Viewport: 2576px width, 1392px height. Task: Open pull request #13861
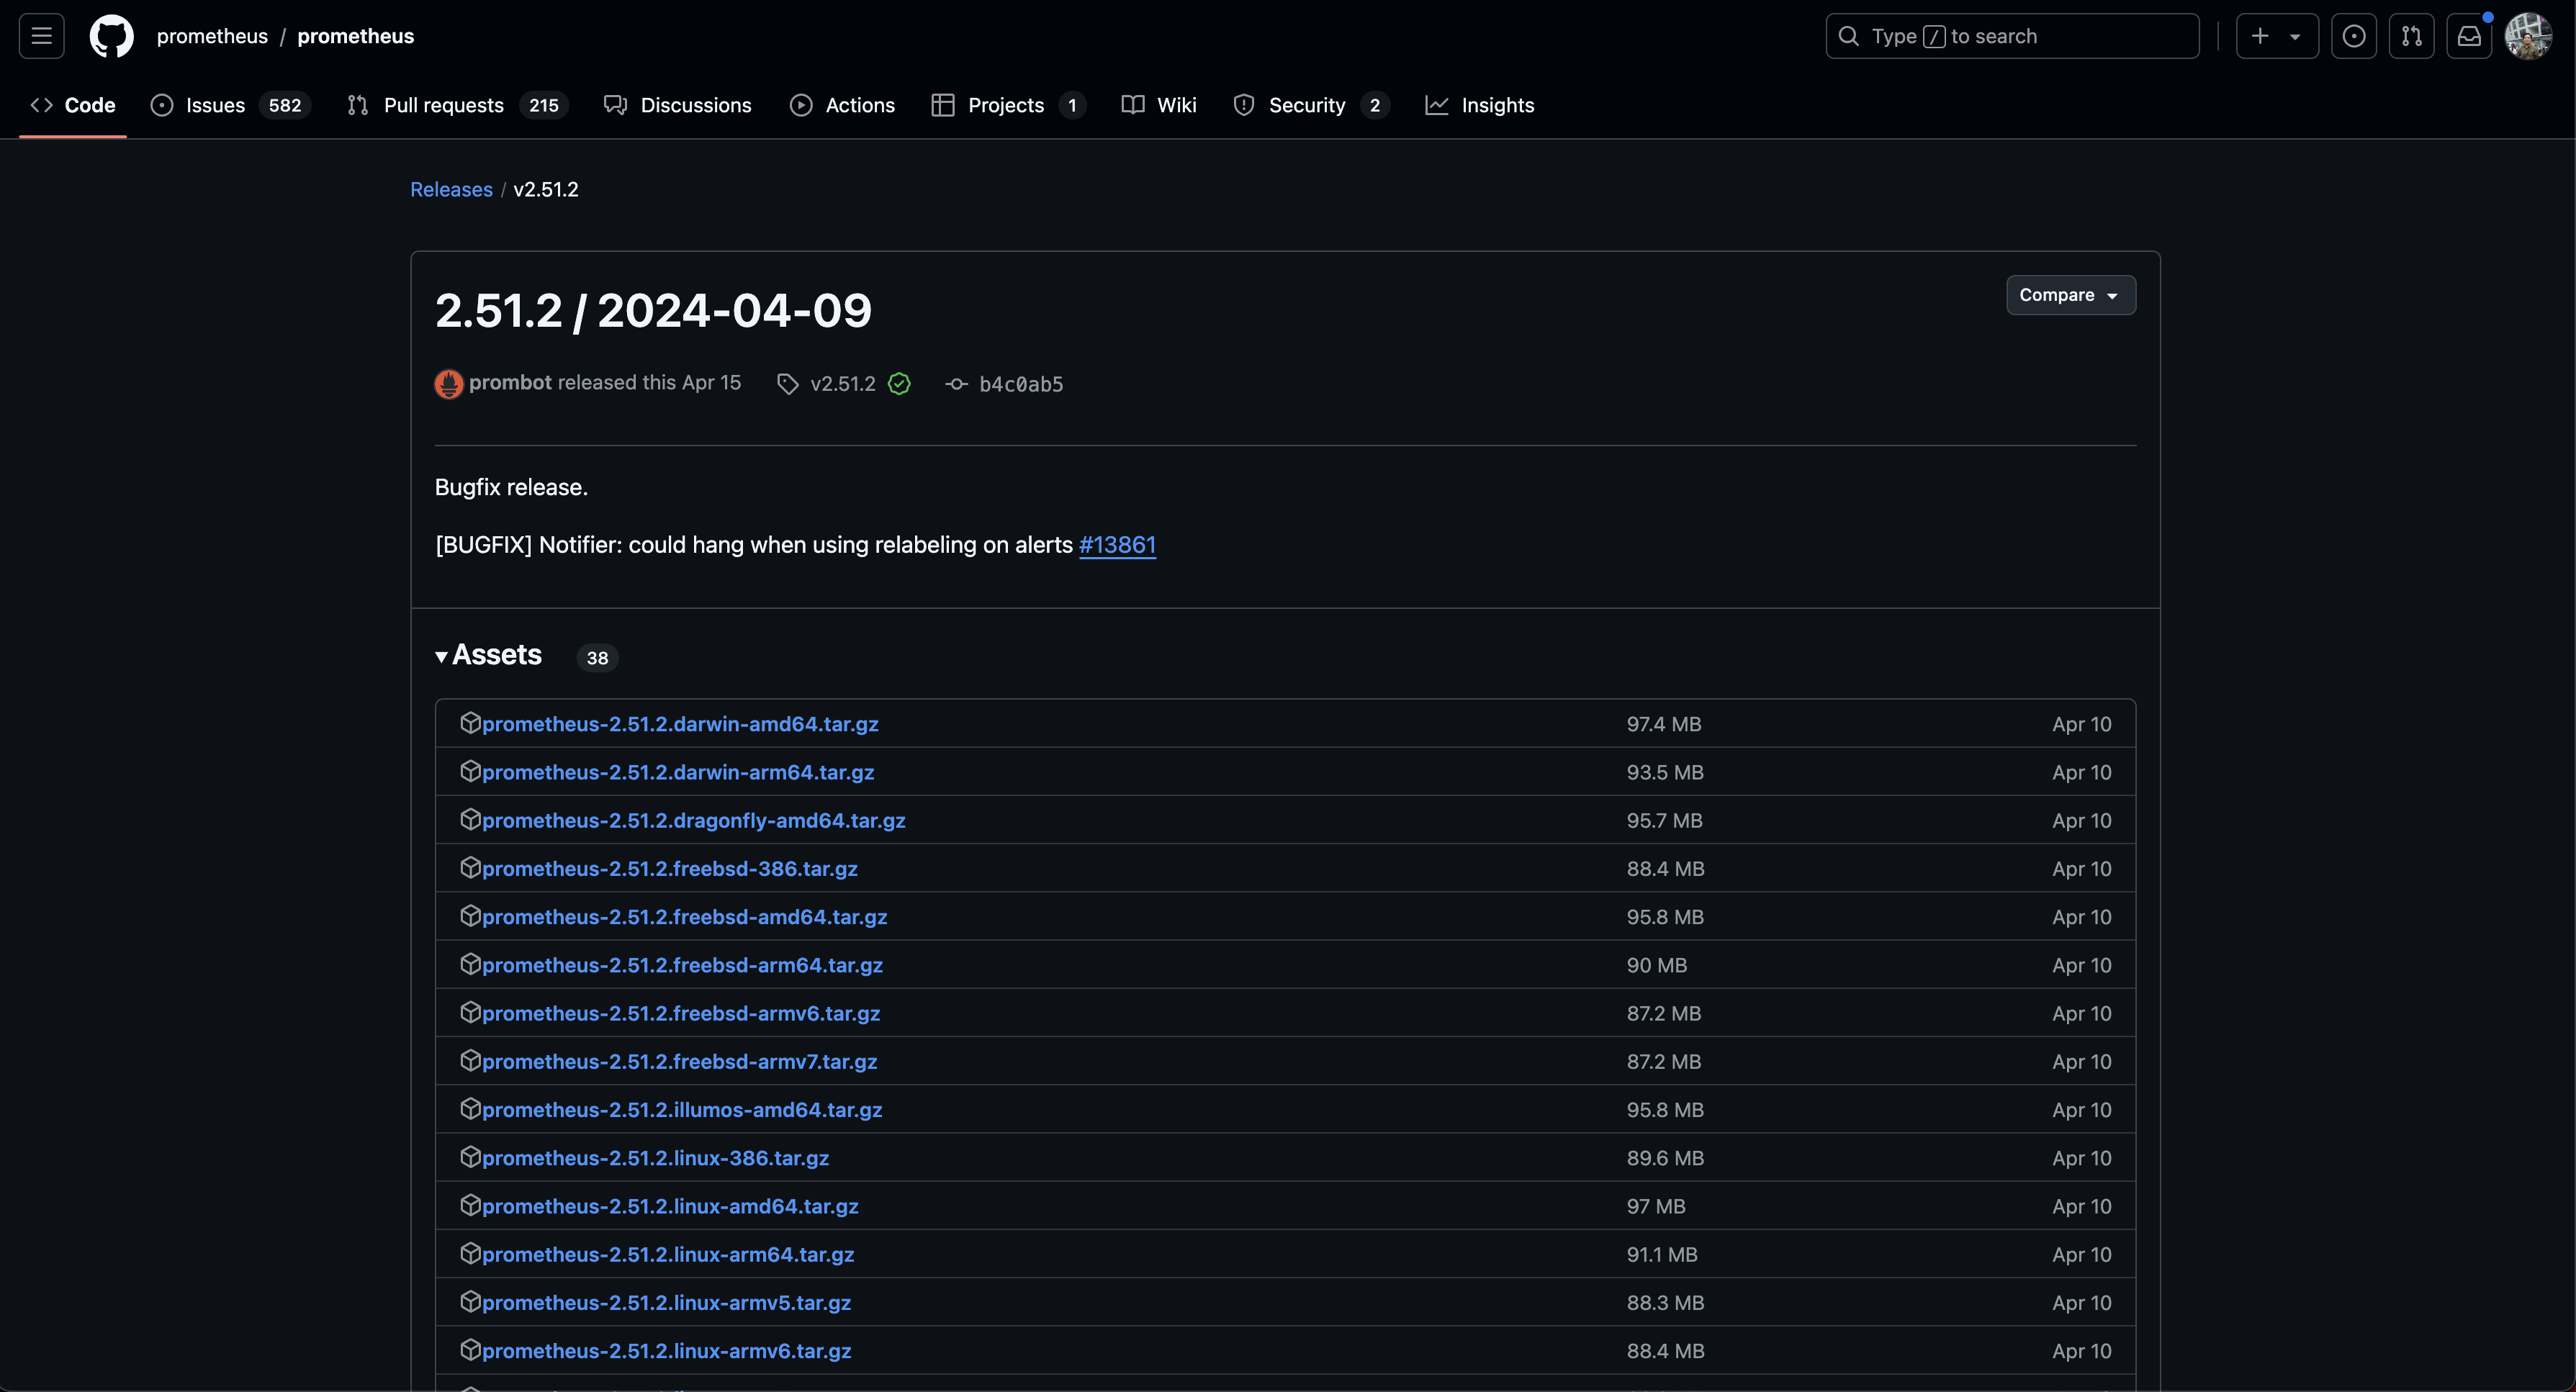click(1117, 545)
